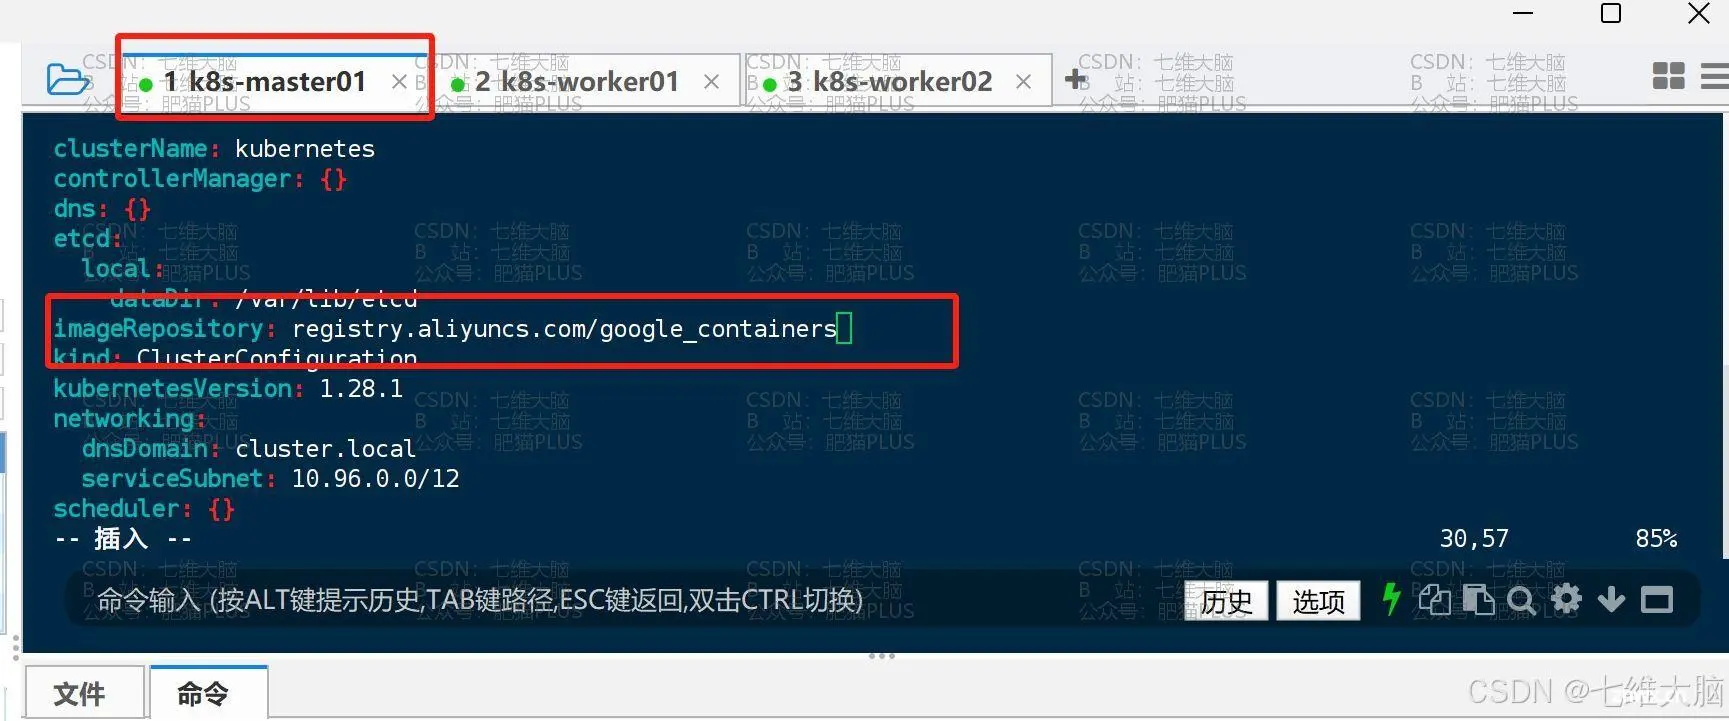This screenshot has width=1729, height=721.
Task: Open the gear settings icon
Action: (1566, 599)
